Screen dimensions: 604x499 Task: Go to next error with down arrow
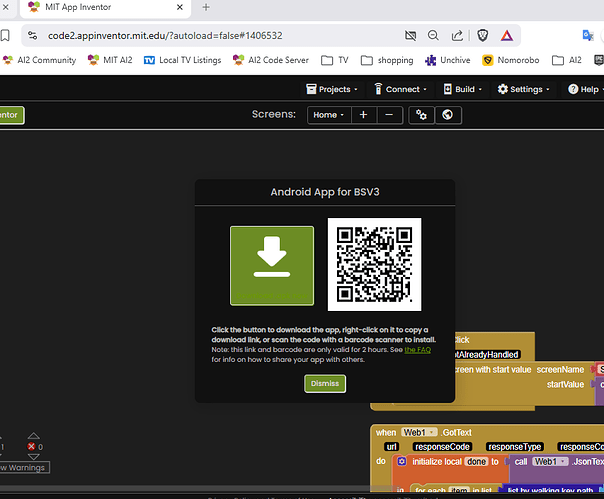(x=34, y=457)
